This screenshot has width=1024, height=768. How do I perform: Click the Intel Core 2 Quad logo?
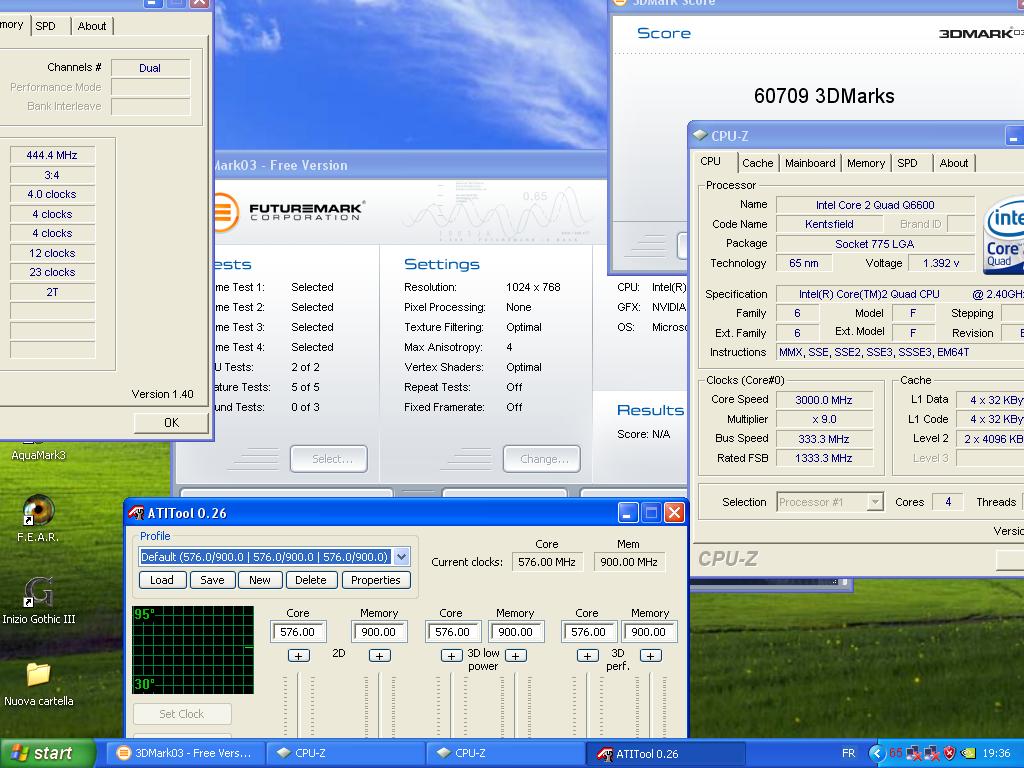coord(1004,234)
